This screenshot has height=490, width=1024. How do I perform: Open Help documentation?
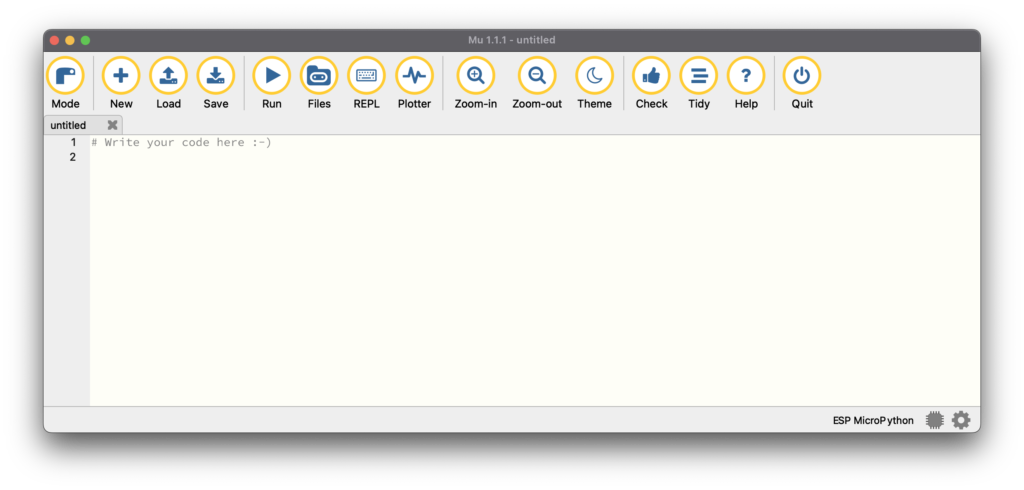746,83
